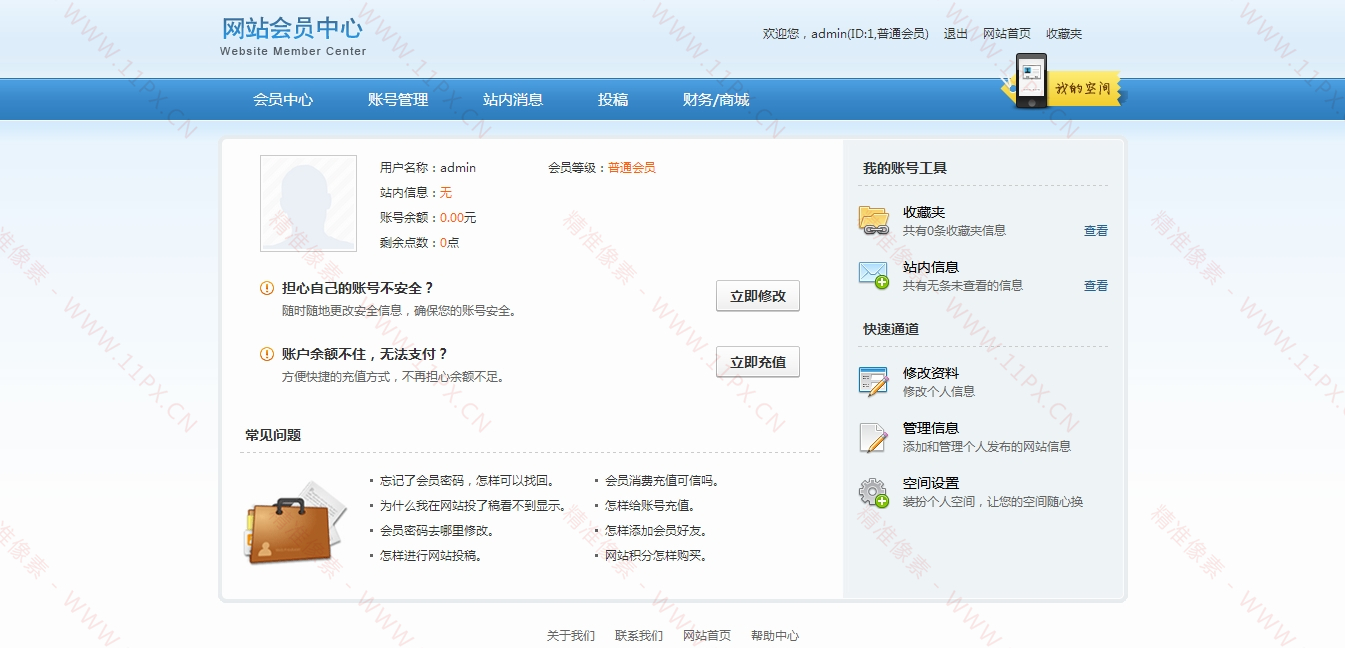
Task: Open FAQ 忘记了会员密码，怎样可以找回
Action: point(467,481)
